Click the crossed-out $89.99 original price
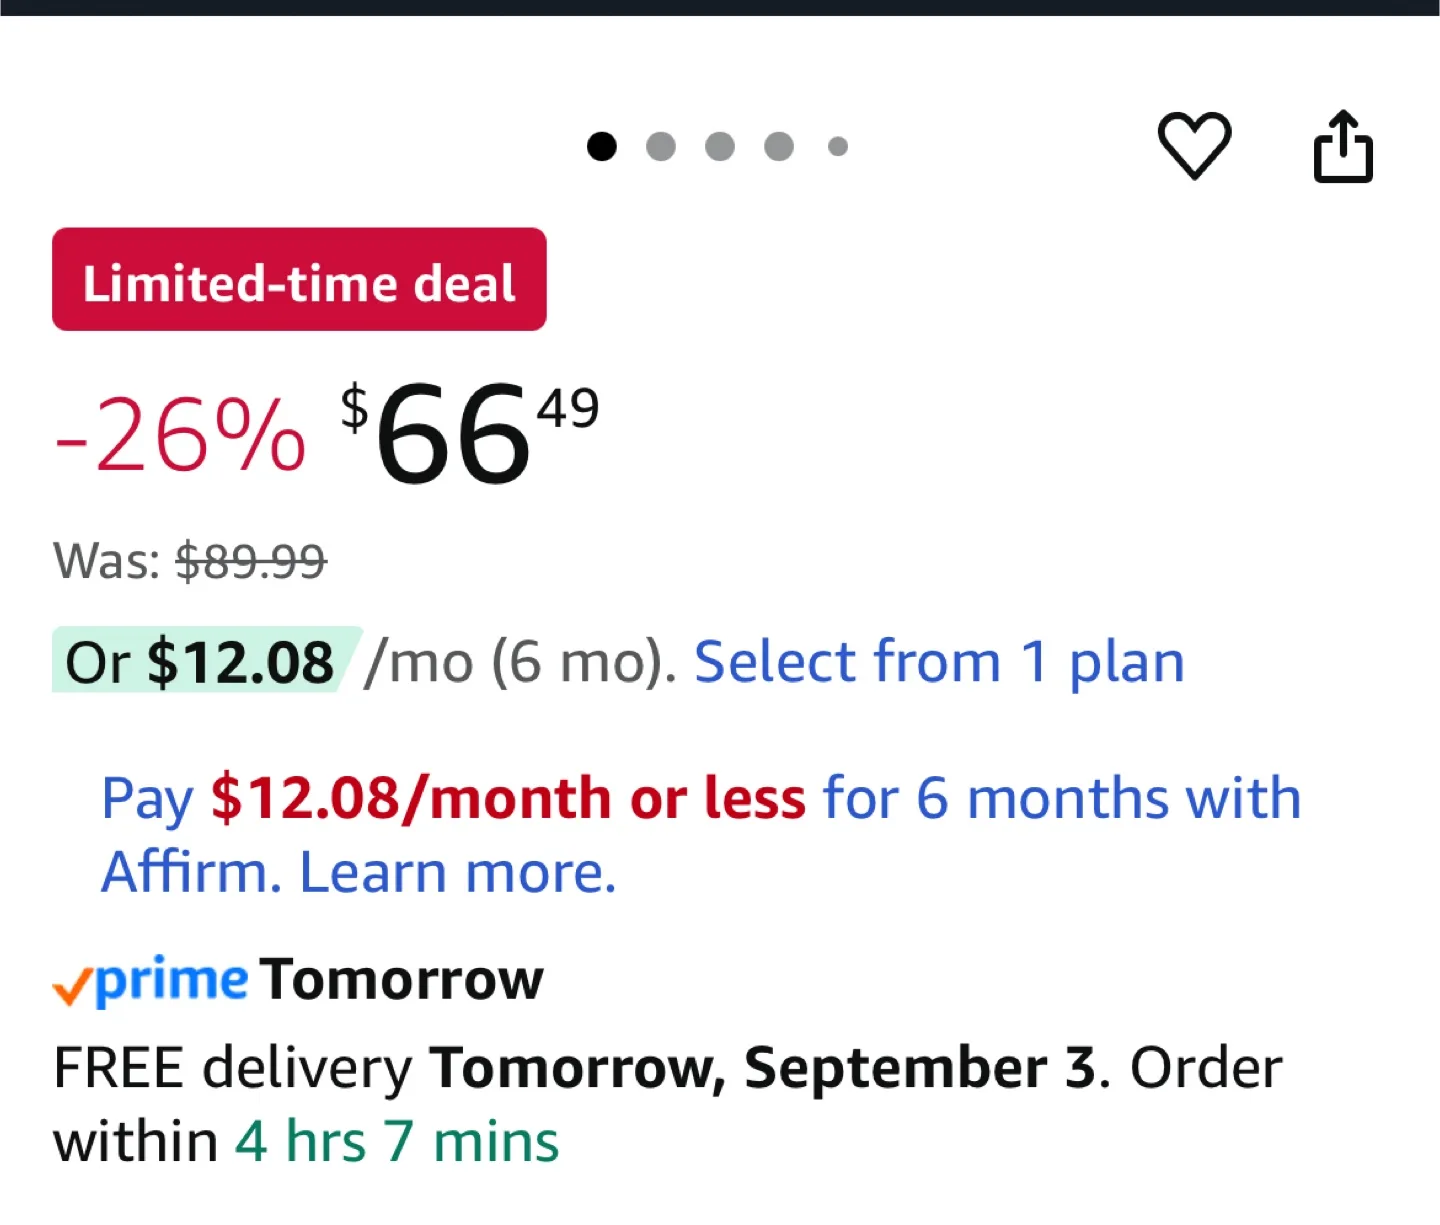This screenshot has height=1225, width=1440. coord(251,561)
